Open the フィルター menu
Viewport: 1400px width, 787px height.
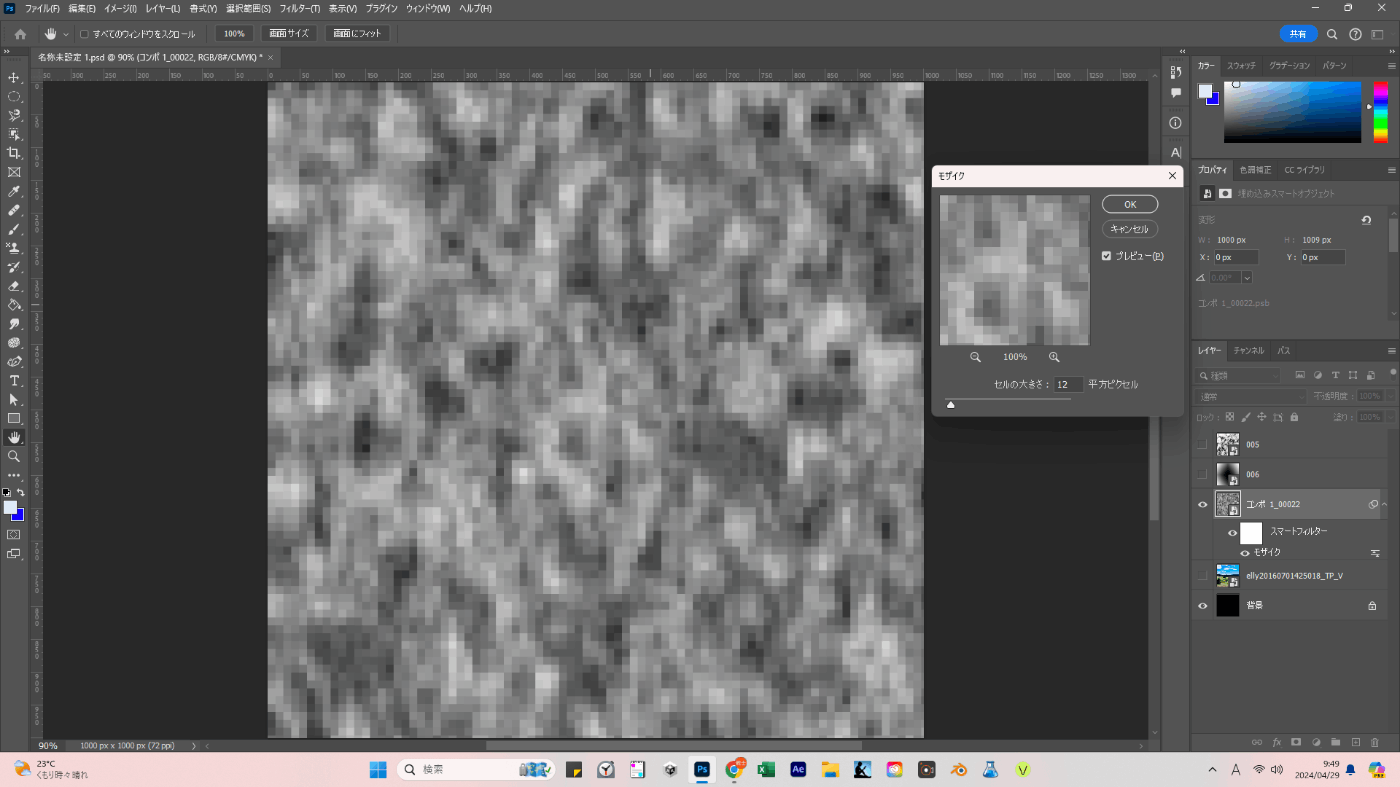[x=300, y=8]
